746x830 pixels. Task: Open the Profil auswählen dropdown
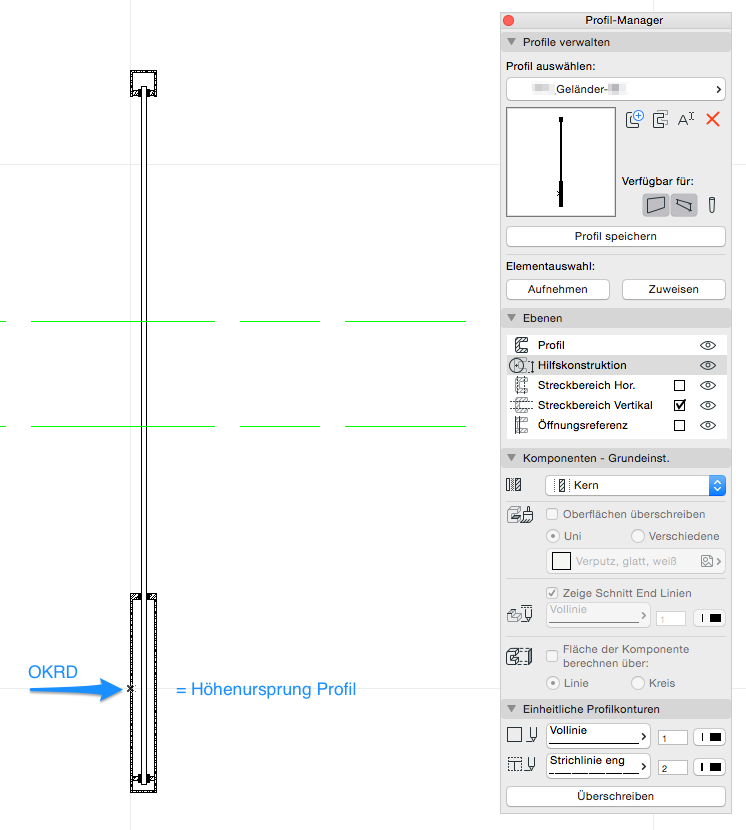[x=615, y=90]
